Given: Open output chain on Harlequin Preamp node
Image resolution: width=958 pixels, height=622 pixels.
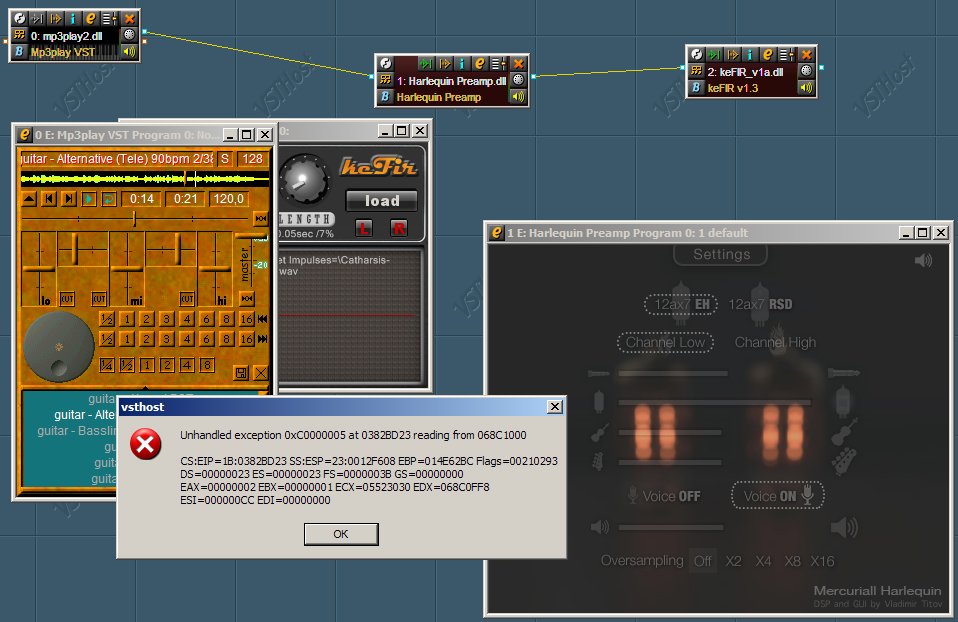Looking at the screenshot, I should click(444, 64).
